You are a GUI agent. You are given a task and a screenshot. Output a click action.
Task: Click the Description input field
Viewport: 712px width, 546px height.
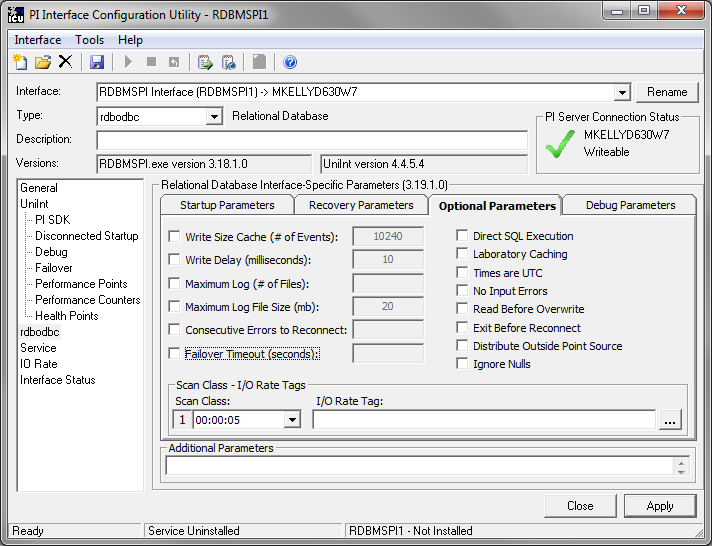coord(312,140)
